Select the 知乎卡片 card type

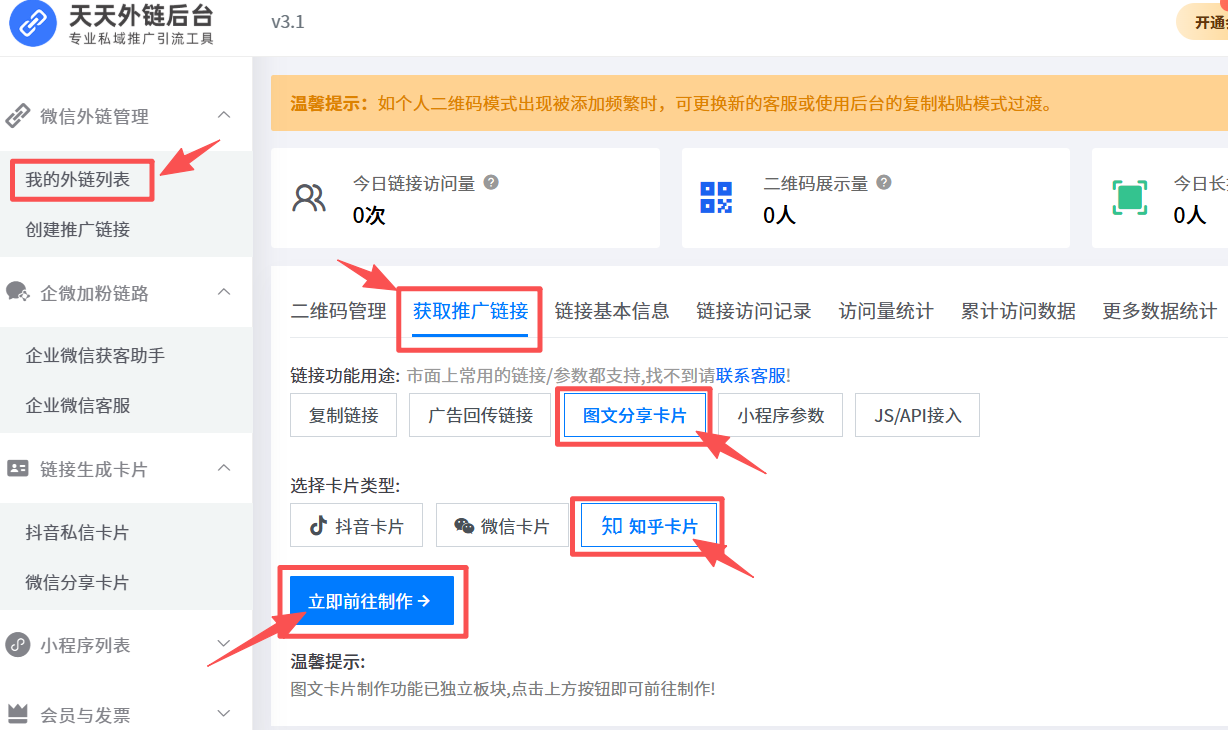pyautogui.click(x=648, y=526)
